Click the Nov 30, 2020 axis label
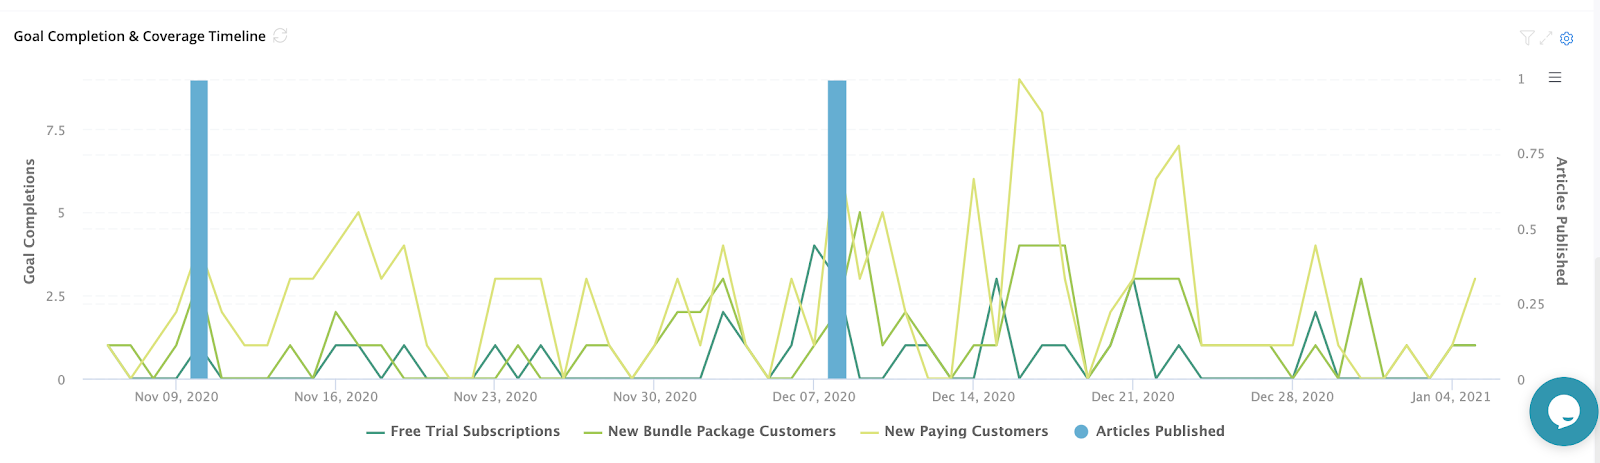 (x=655, y=397)
